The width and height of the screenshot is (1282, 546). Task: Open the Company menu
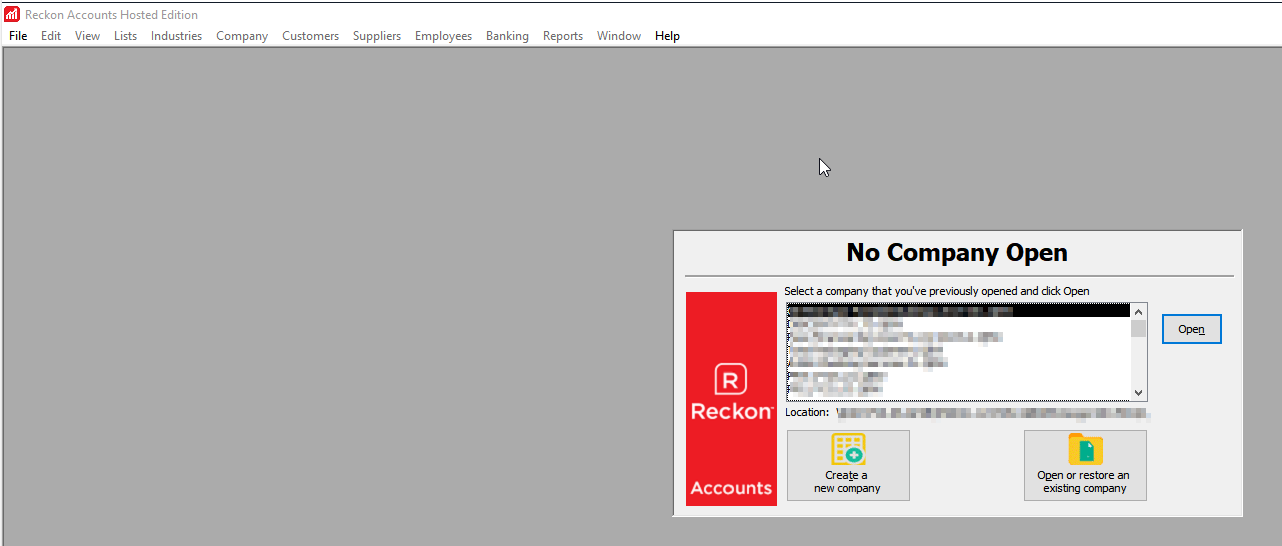coord(242,36)
